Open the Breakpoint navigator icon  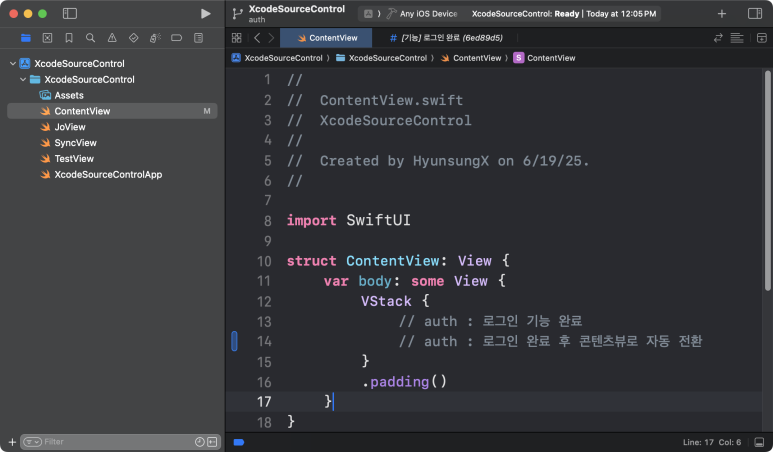176,38
